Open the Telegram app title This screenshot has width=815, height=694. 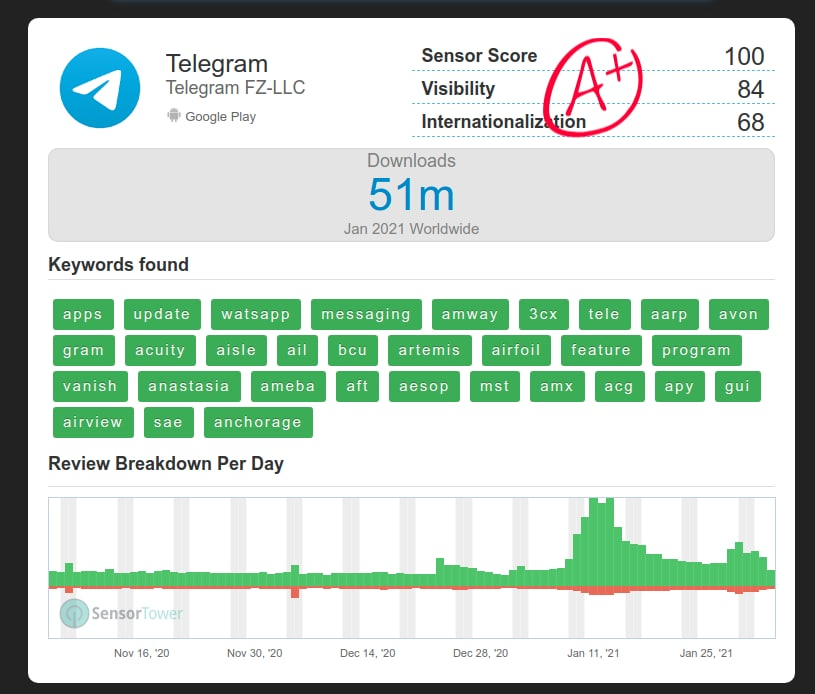click(x=217, y=64)
